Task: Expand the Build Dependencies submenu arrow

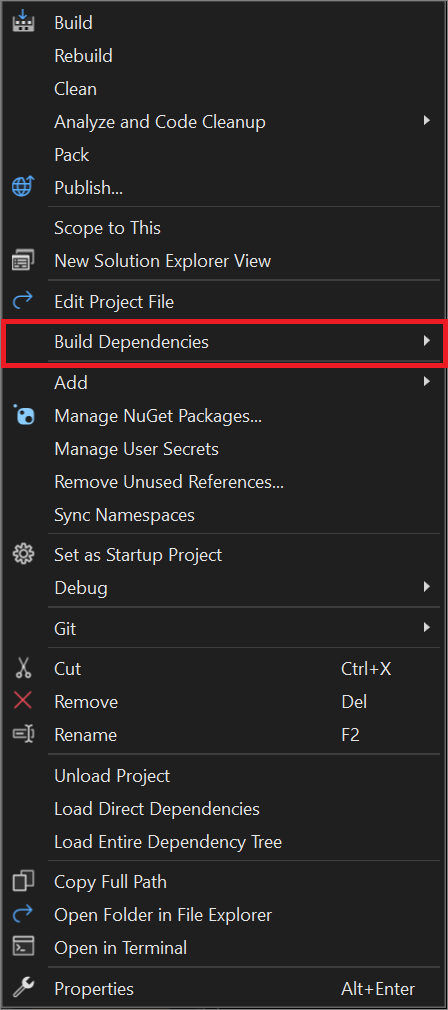Action: point(426,341)
